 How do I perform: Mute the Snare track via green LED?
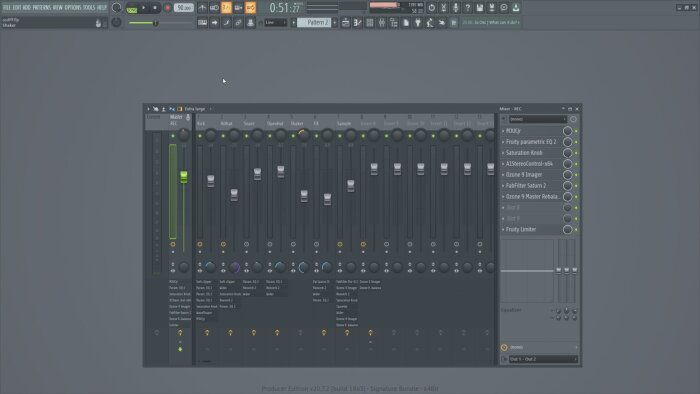click(246, 136)
